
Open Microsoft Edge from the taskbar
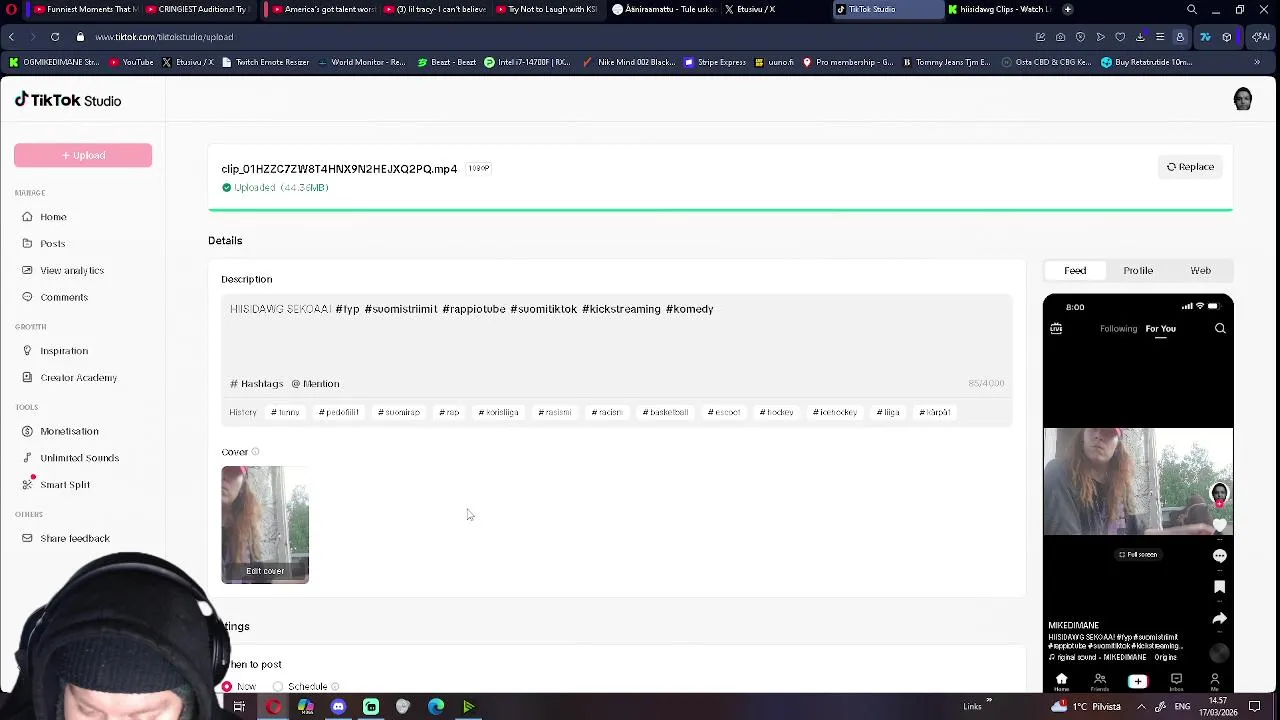(436, 707)
